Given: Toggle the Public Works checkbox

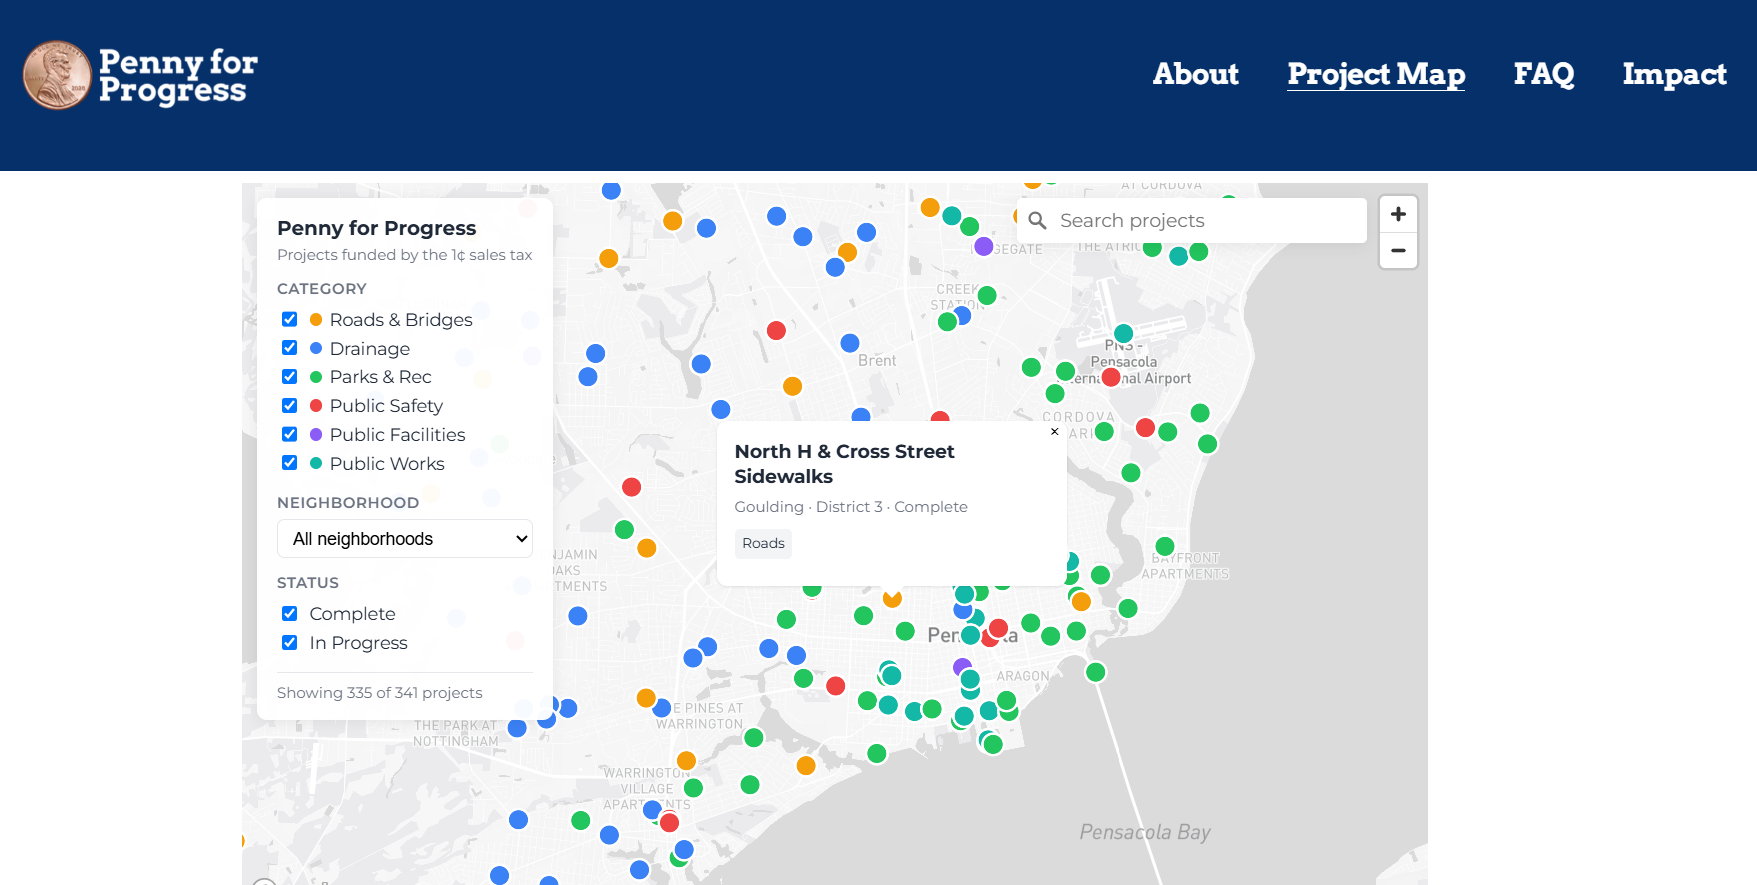Looking at the screenshot, I should coord(289,463).
